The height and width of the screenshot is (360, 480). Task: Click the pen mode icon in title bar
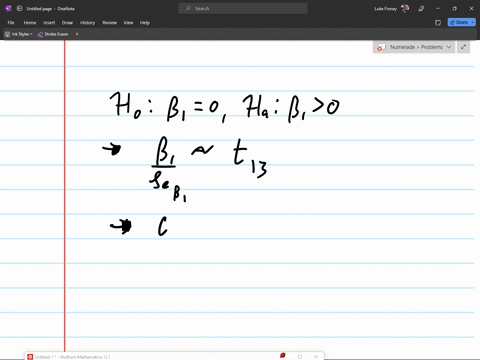(421, 9)
